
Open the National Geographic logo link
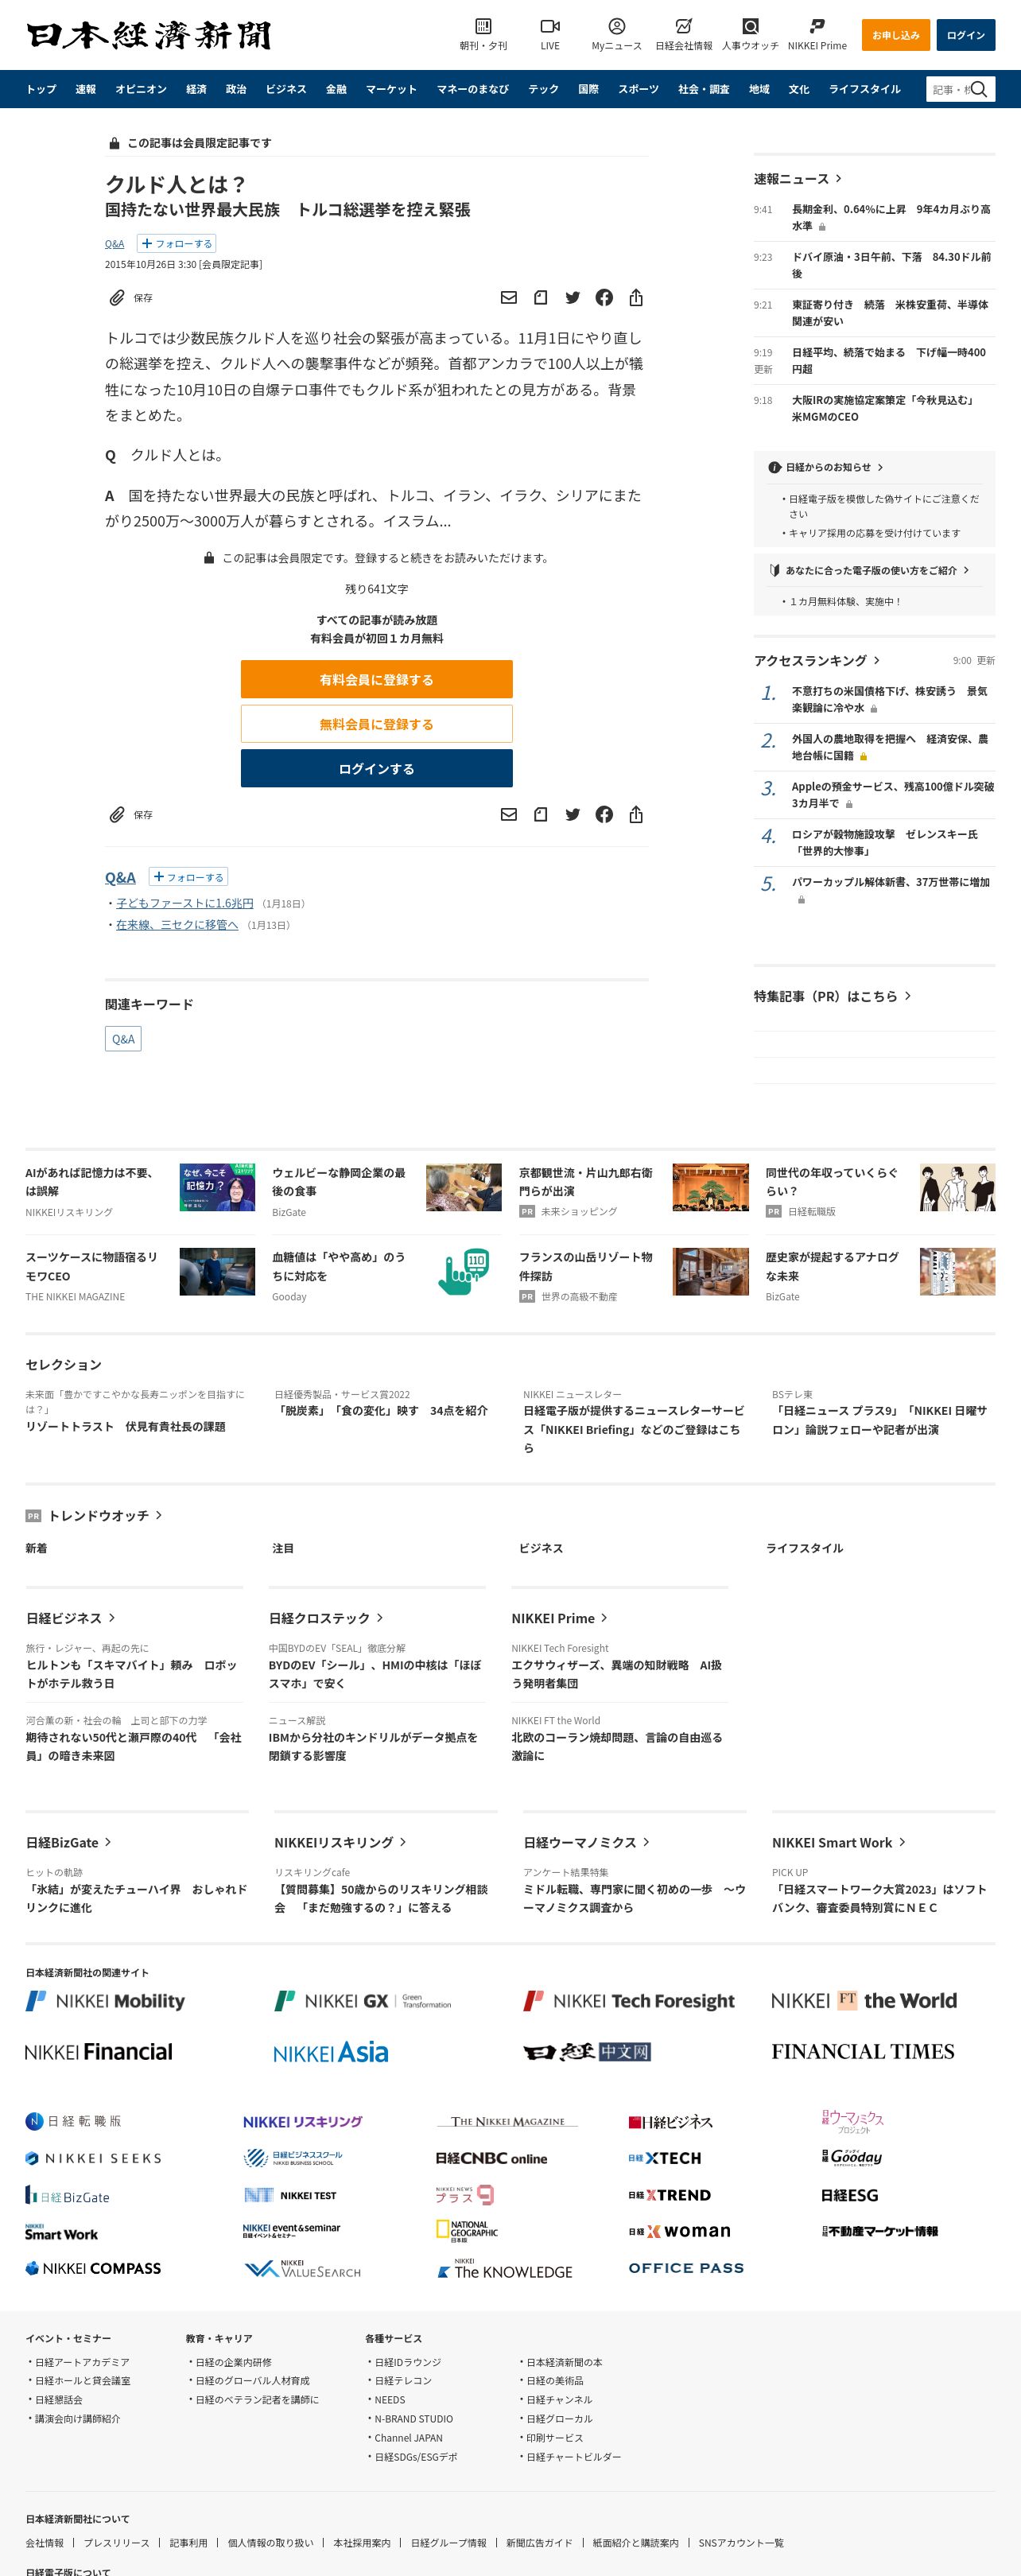click(466, 2231)
